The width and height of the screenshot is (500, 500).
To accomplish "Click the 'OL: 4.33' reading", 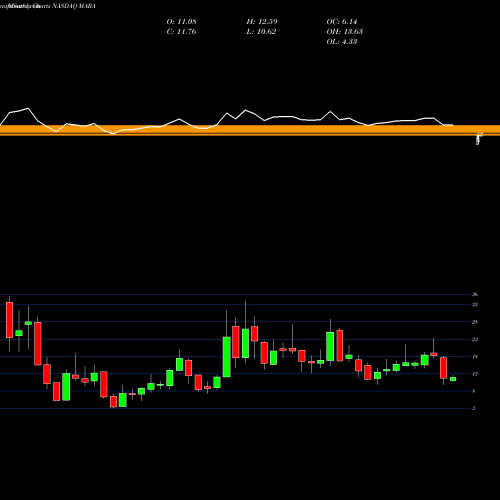I will 342,42.
